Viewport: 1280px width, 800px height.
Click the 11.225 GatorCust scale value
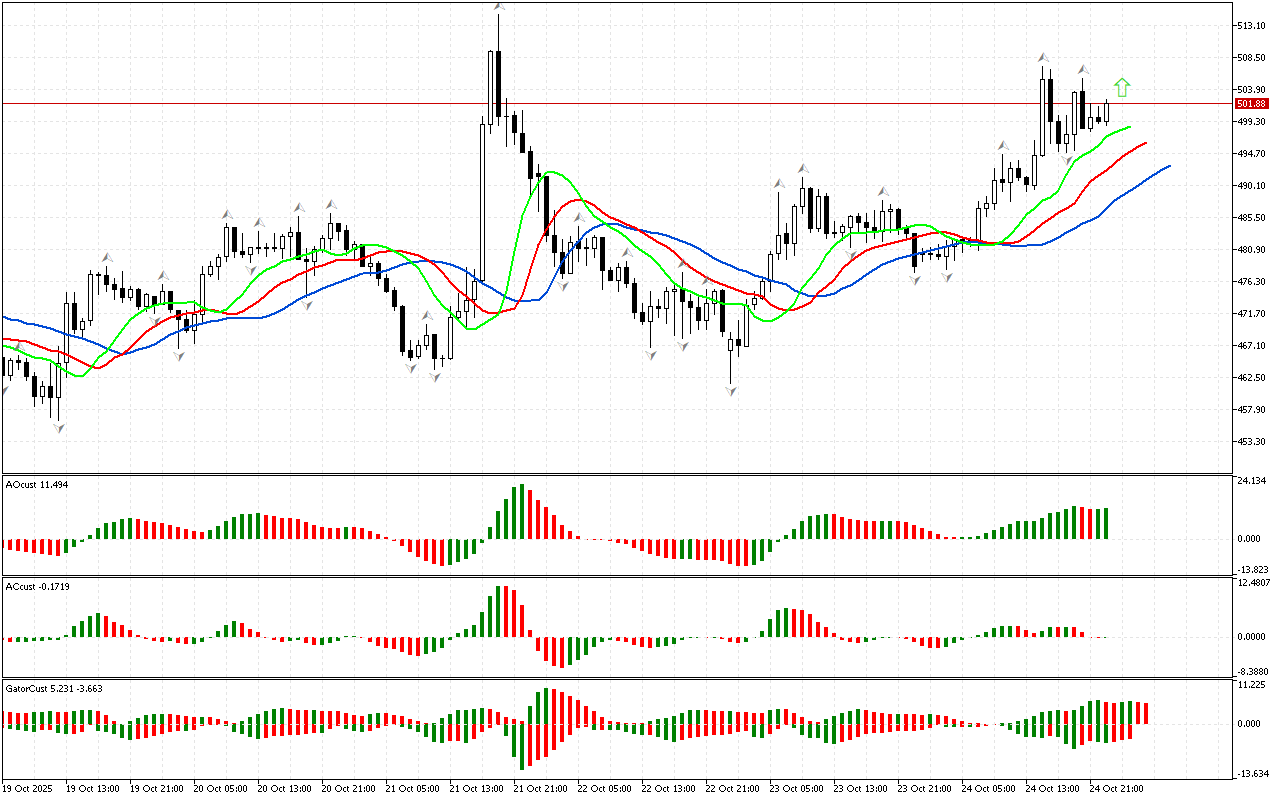tap(1252, 685)
